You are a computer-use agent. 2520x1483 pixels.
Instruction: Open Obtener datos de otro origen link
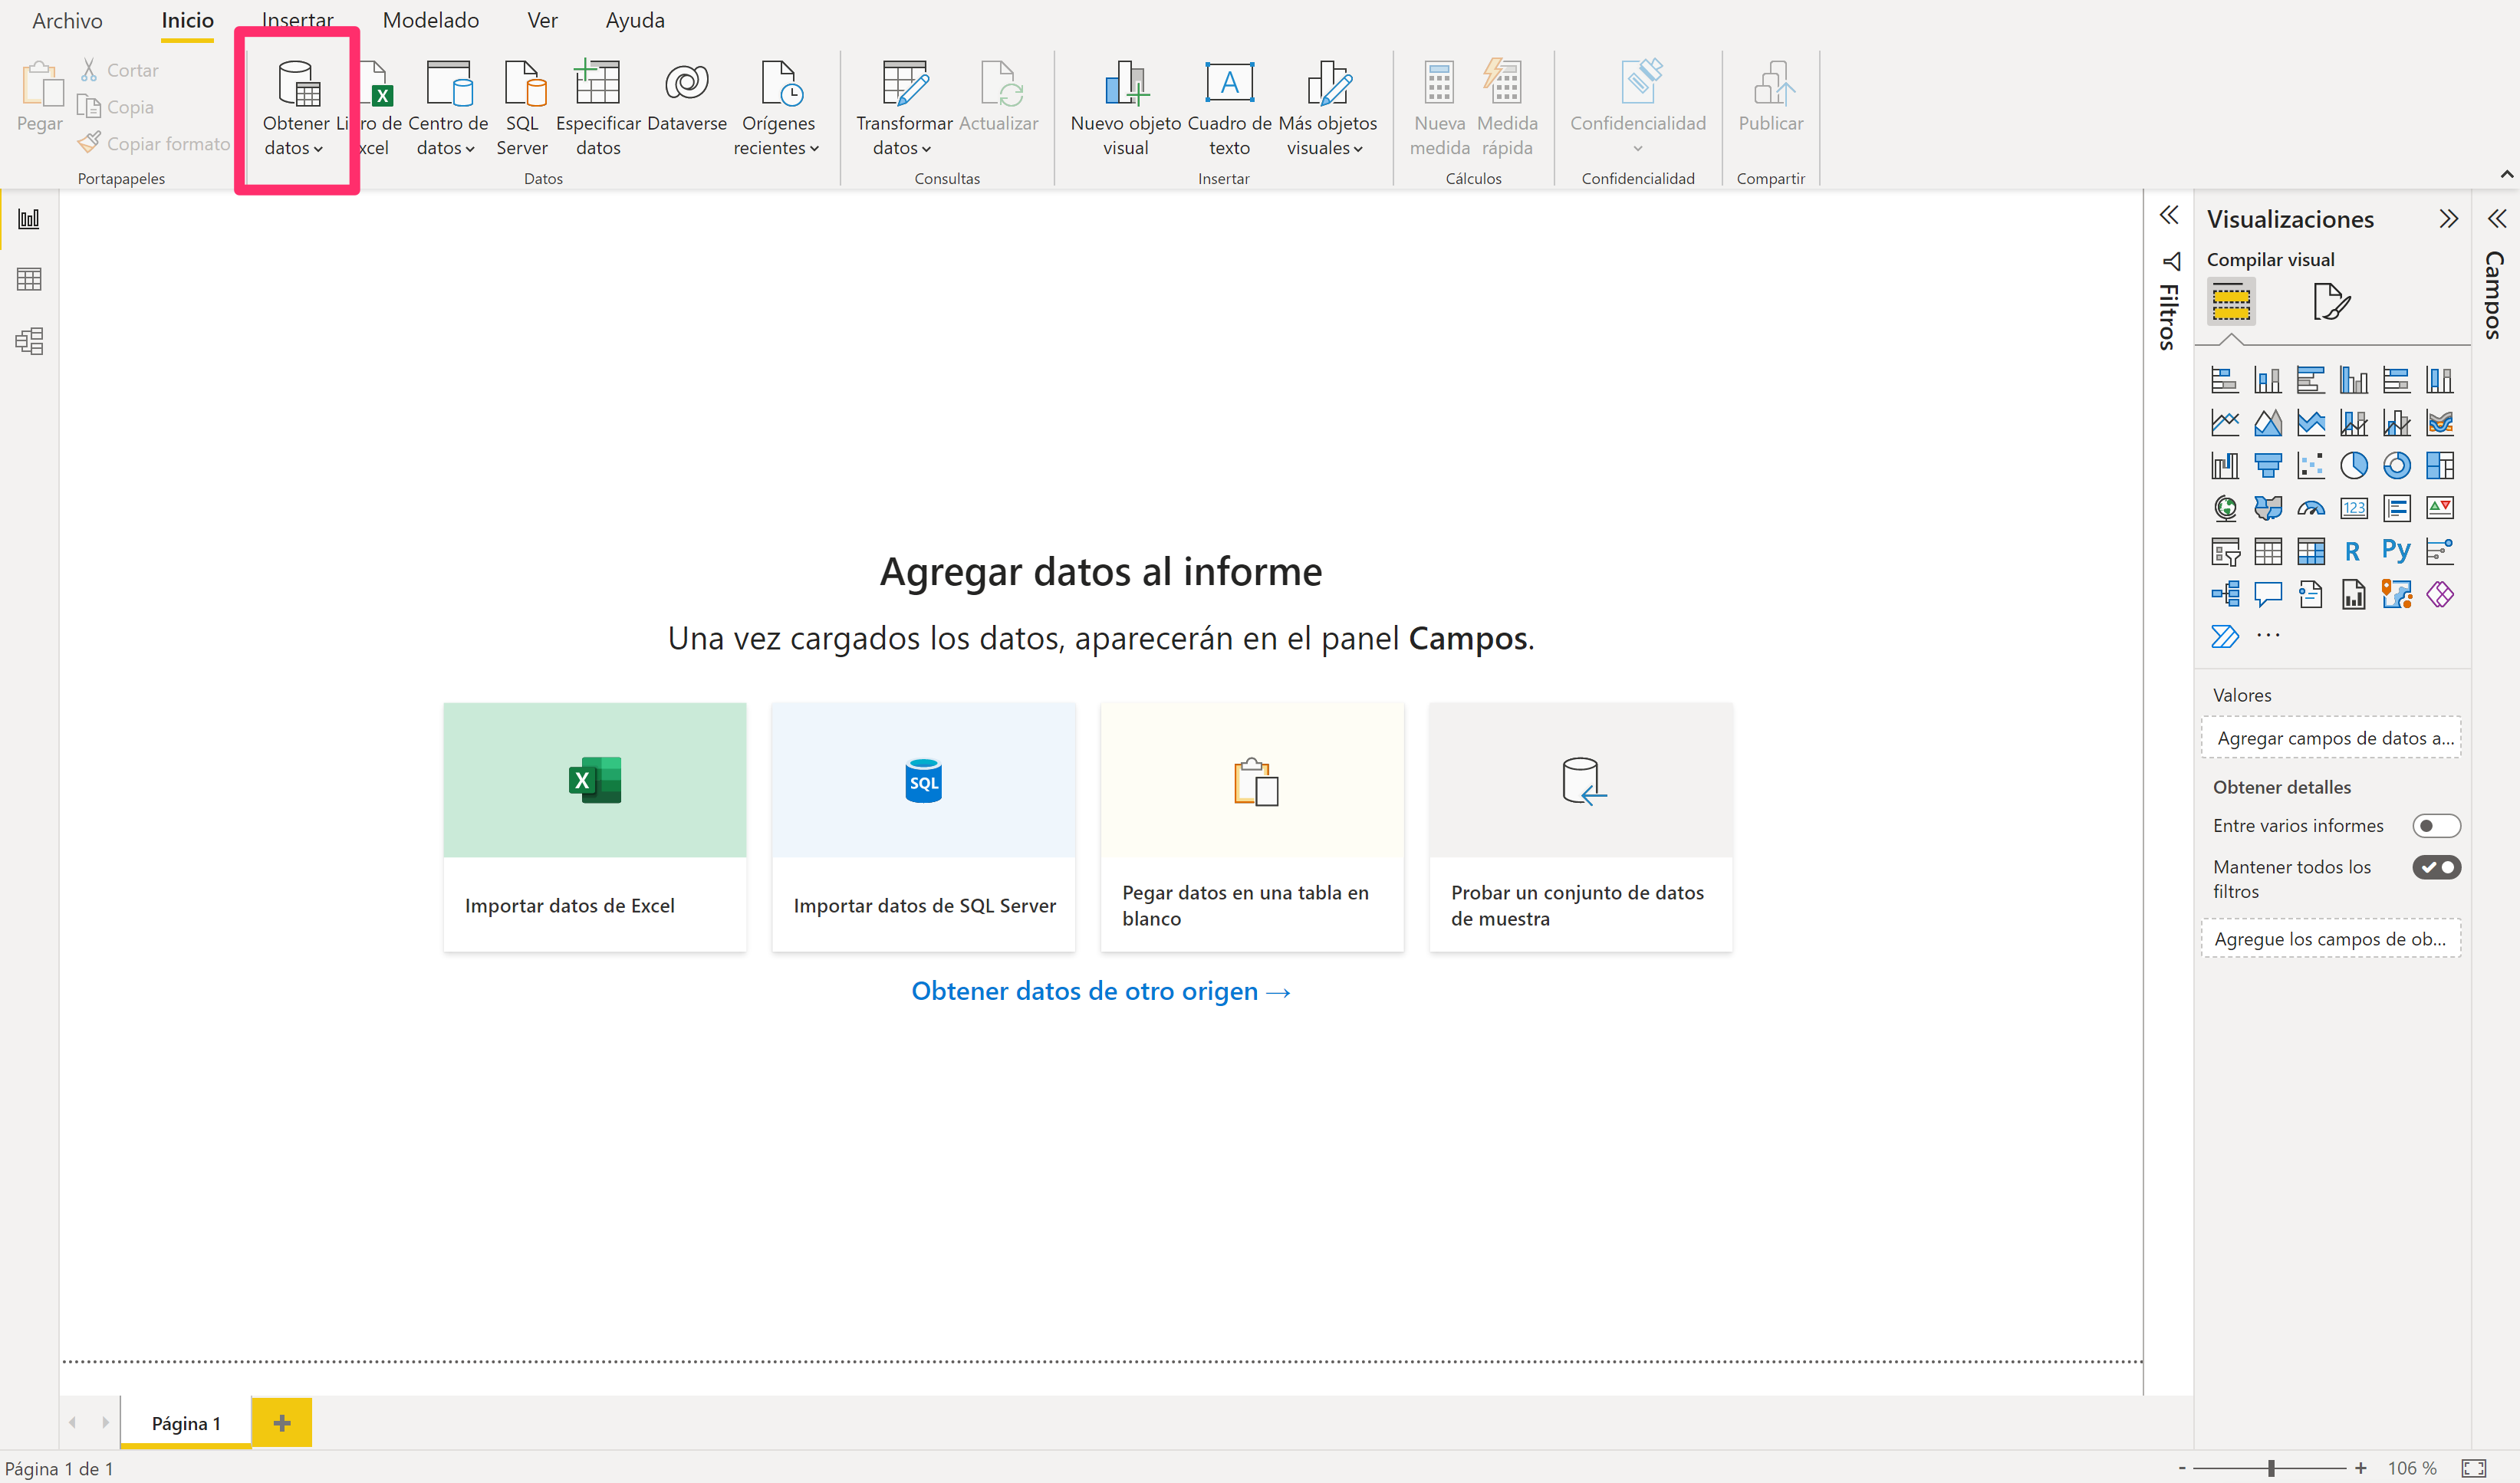[1101, 991]
